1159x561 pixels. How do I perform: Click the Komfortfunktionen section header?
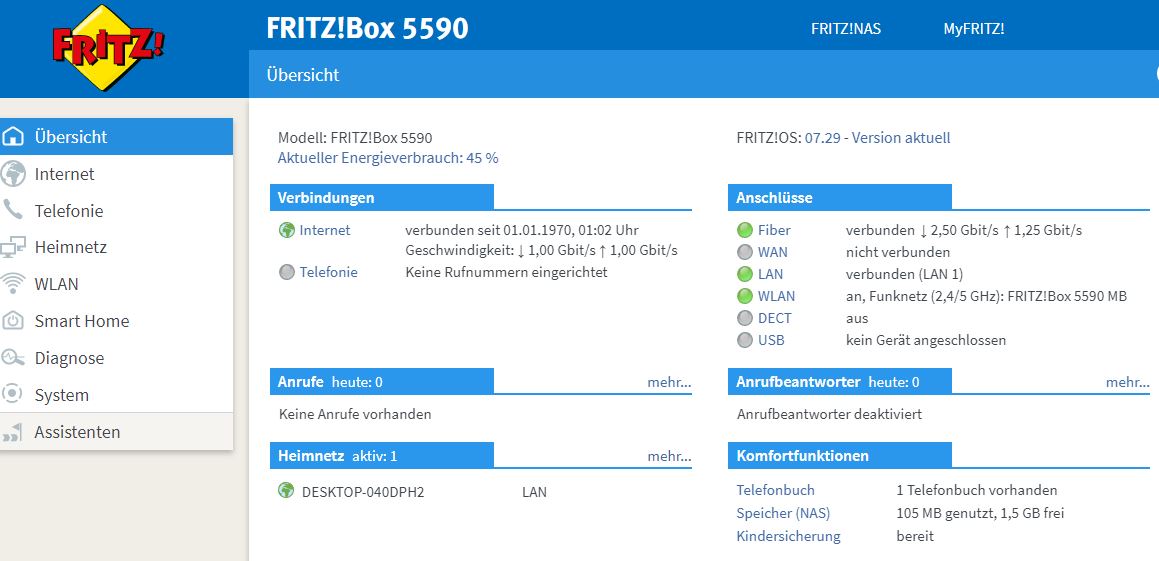(840, 455)
